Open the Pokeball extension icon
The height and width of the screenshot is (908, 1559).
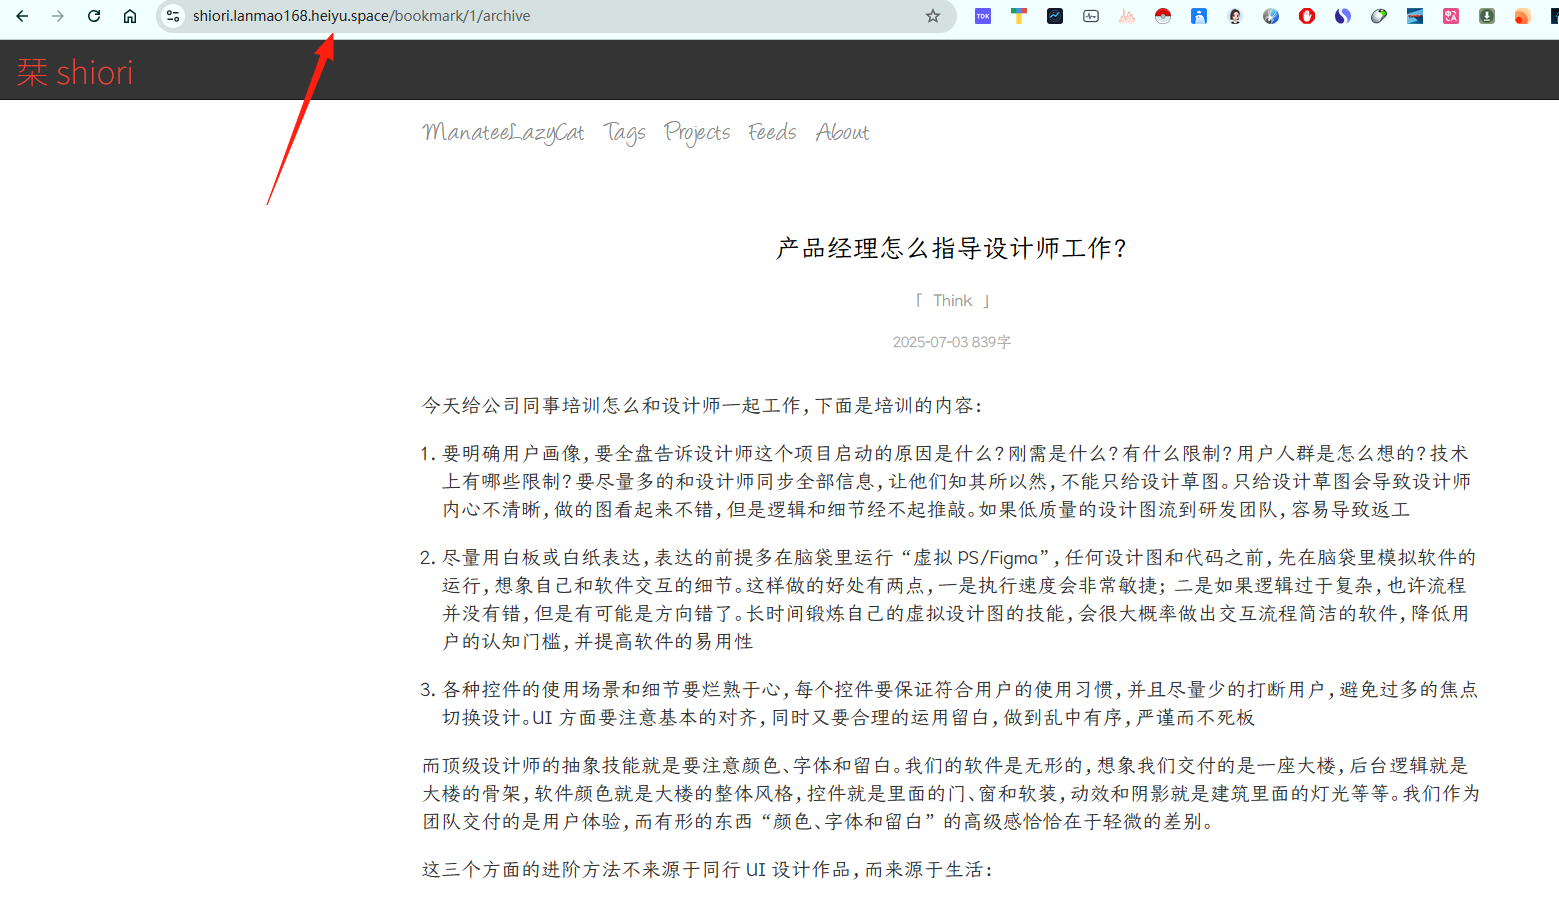(1163, 16)
